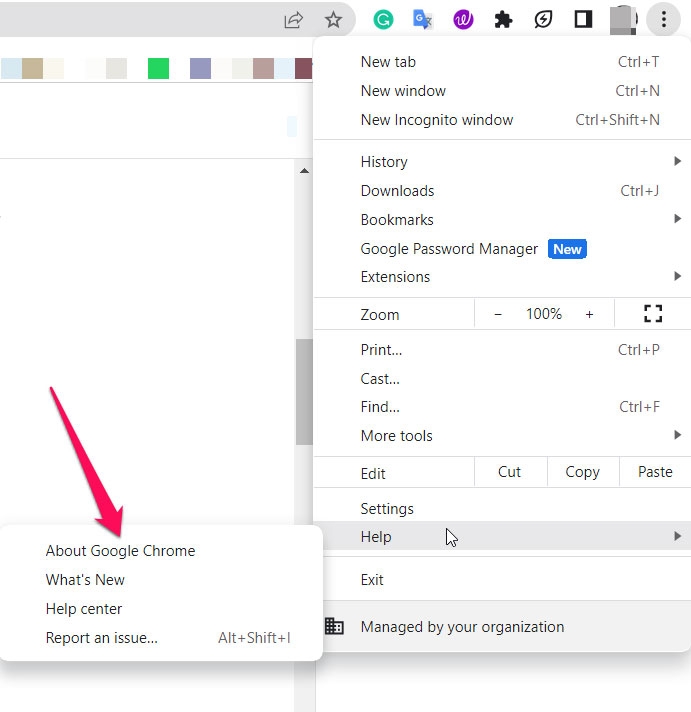
Task: Open the profile avatar menu
Action: click(623, 20)
